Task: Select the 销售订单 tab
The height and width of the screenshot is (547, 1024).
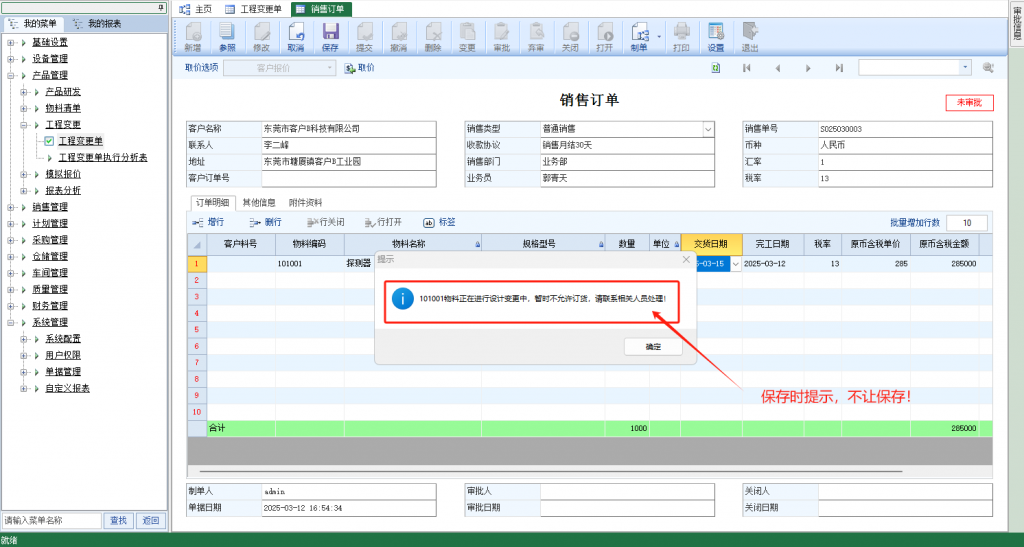Action: pyautogui.click(x=321, y=9)
